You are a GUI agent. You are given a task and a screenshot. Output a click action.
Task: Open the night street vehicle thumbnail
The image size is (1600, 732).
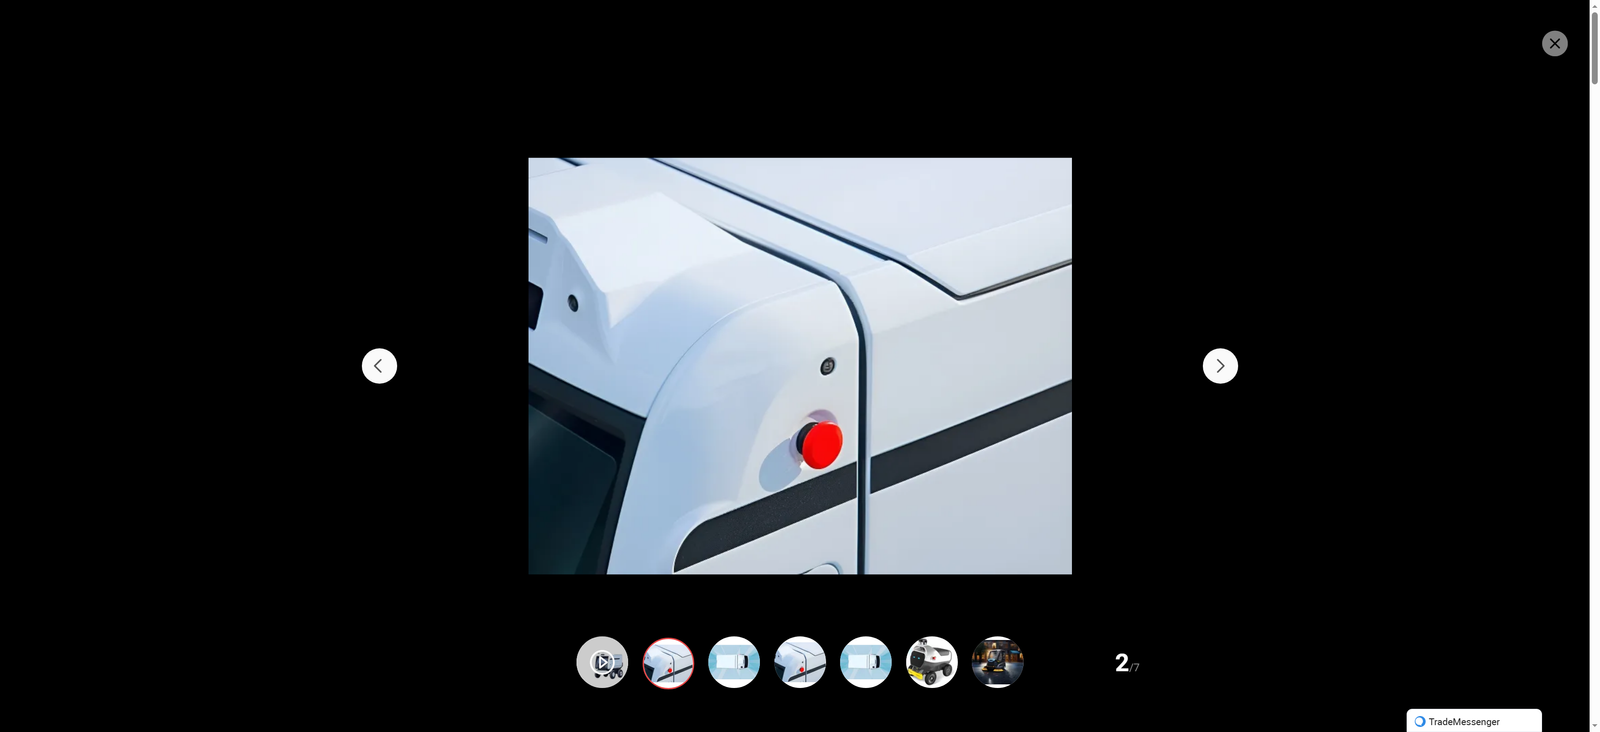998,662
